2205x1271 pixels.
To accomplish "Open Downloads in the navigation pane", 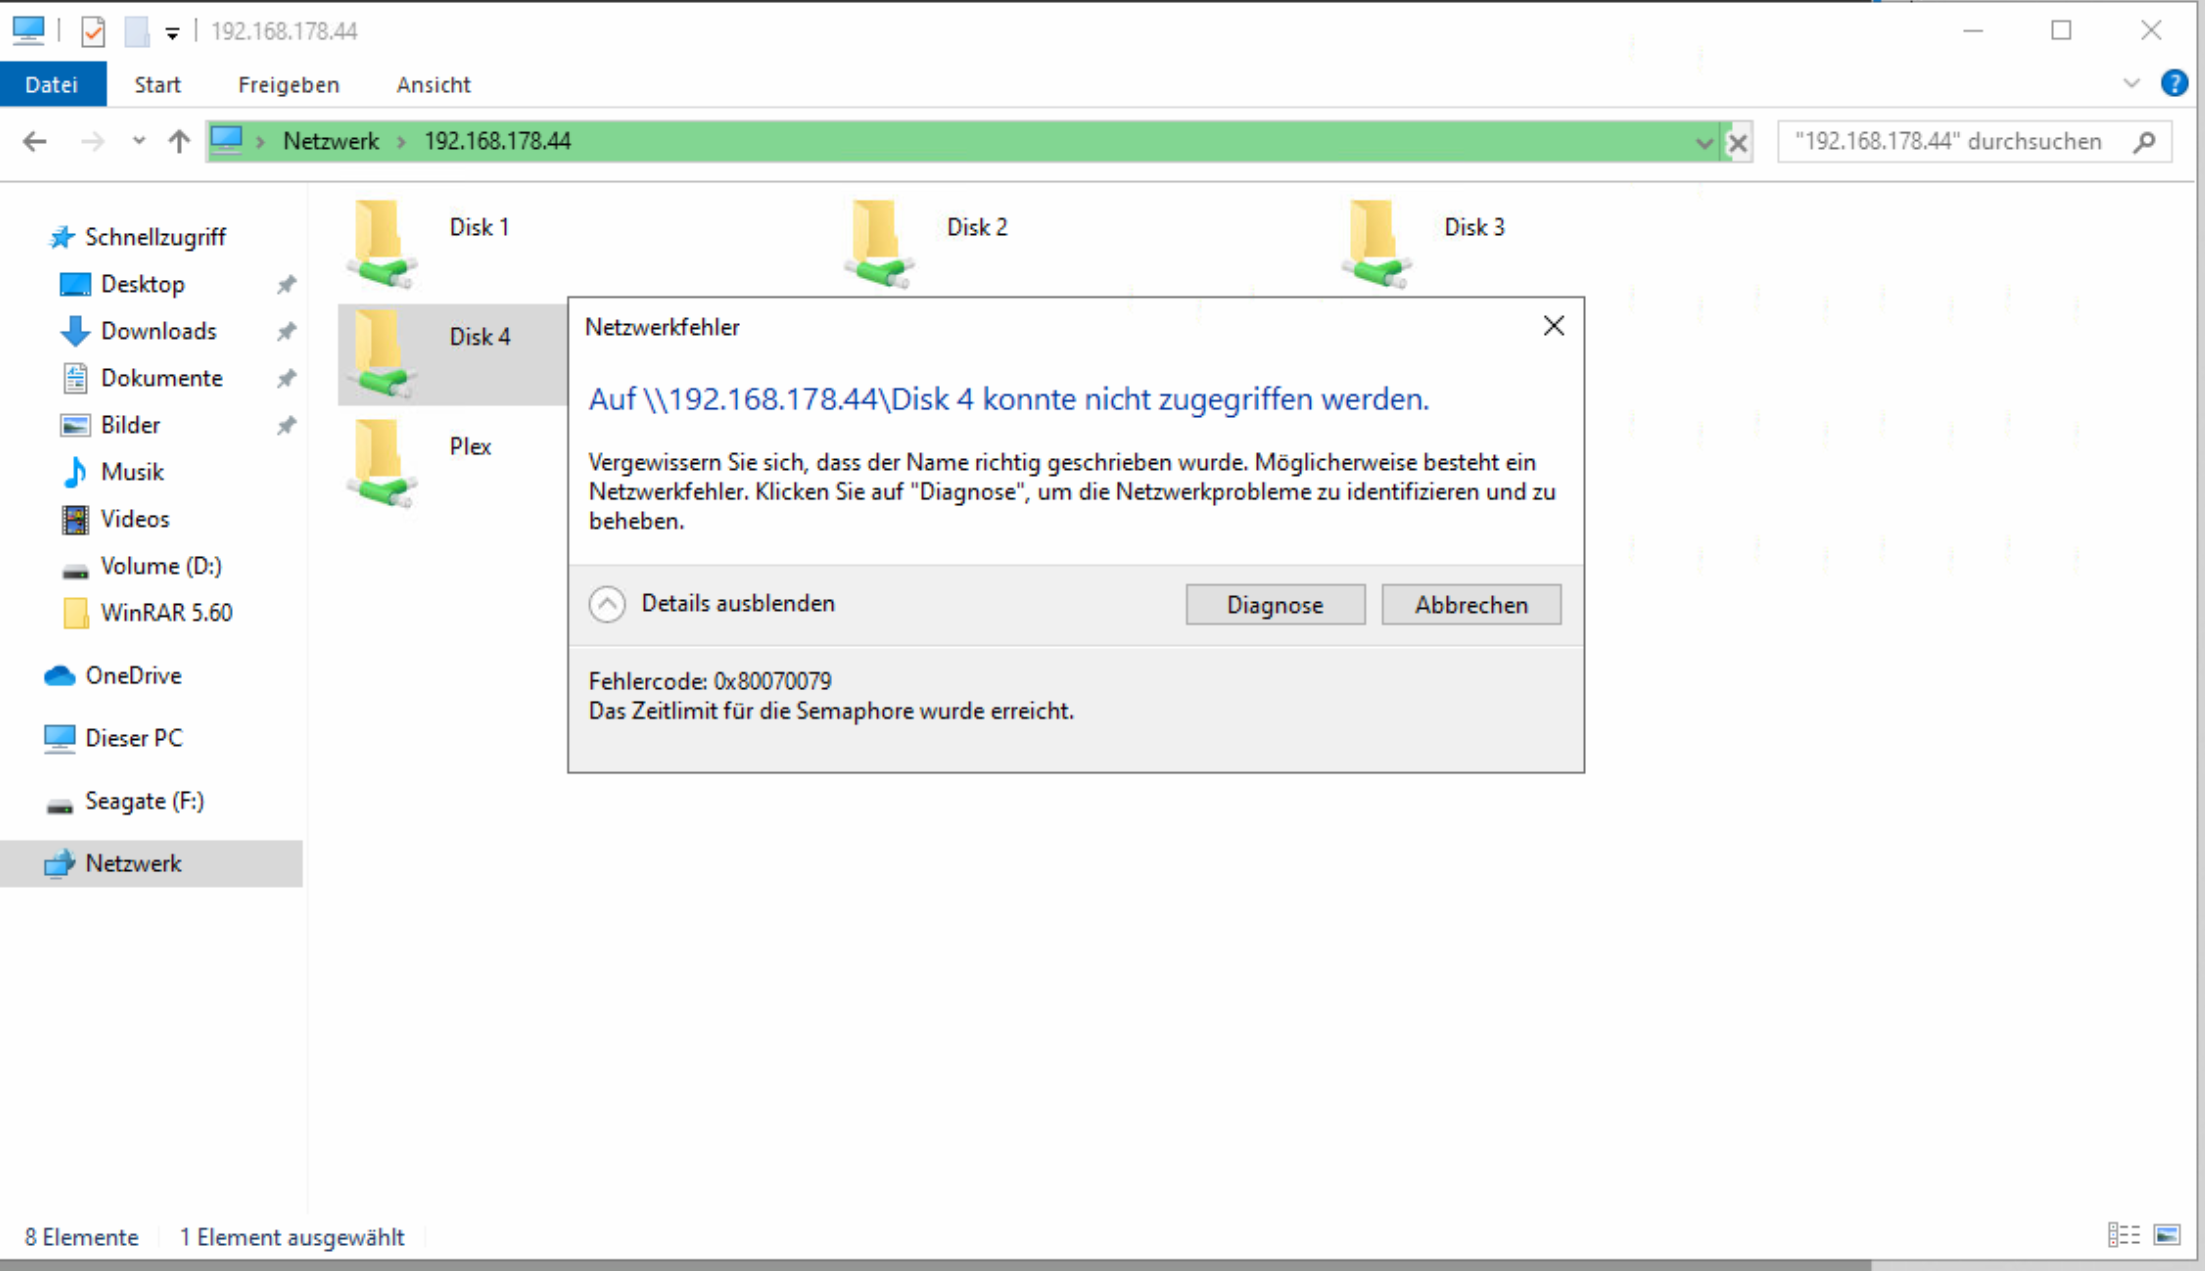I will point(158,331).
